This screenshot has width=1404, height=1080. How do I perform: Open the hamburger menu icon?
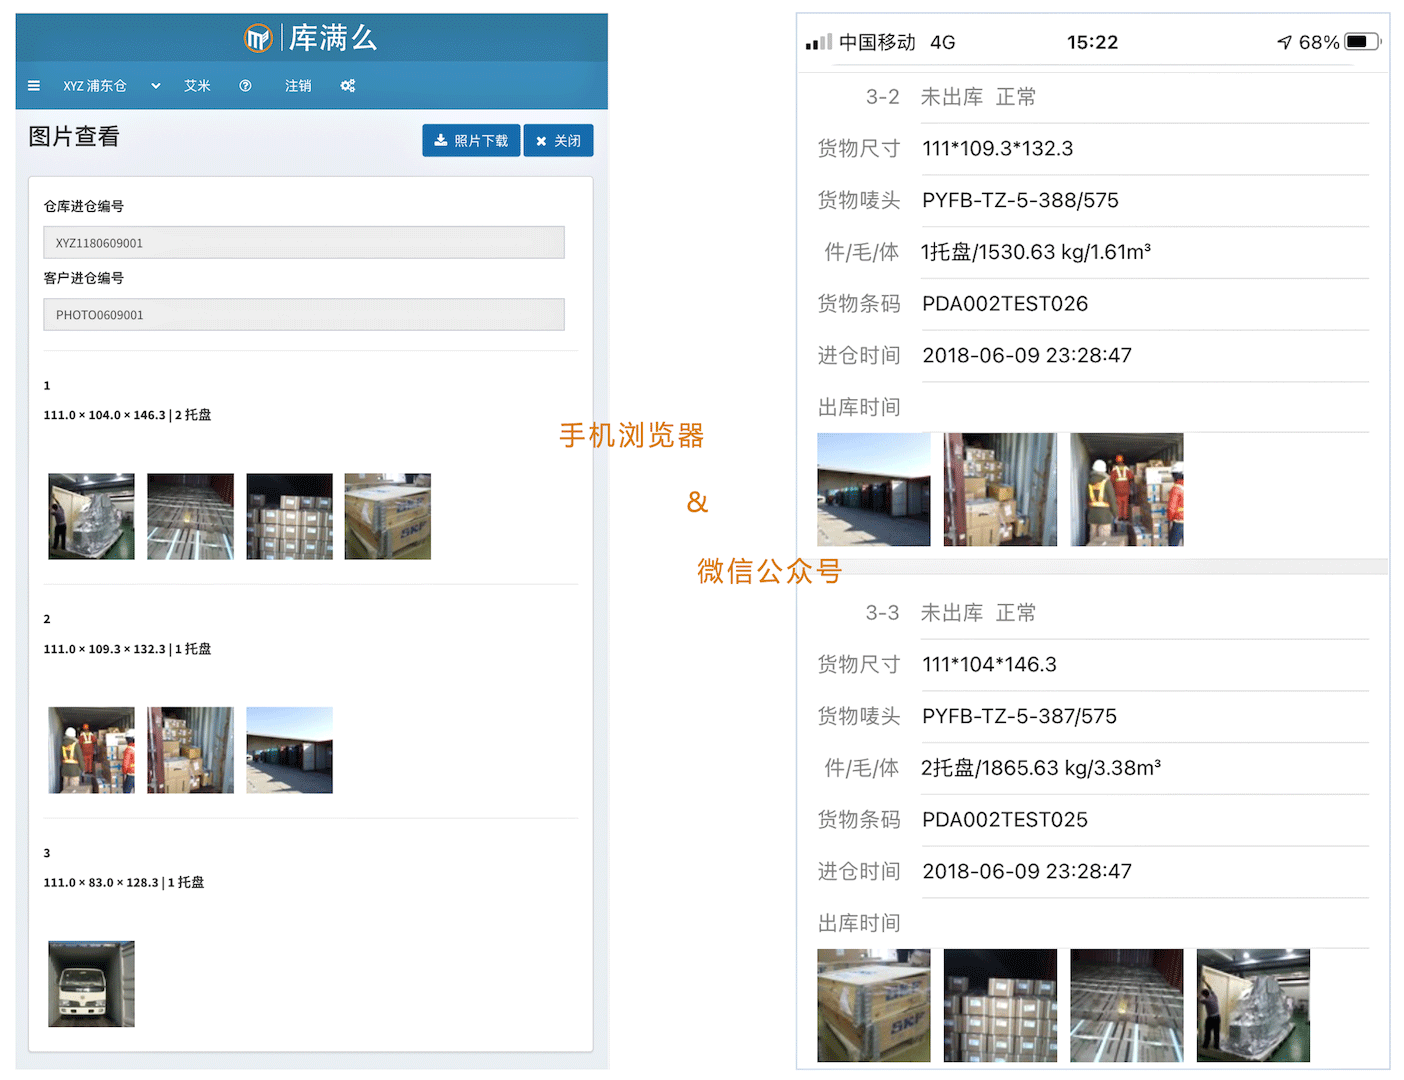pos(34,86)
